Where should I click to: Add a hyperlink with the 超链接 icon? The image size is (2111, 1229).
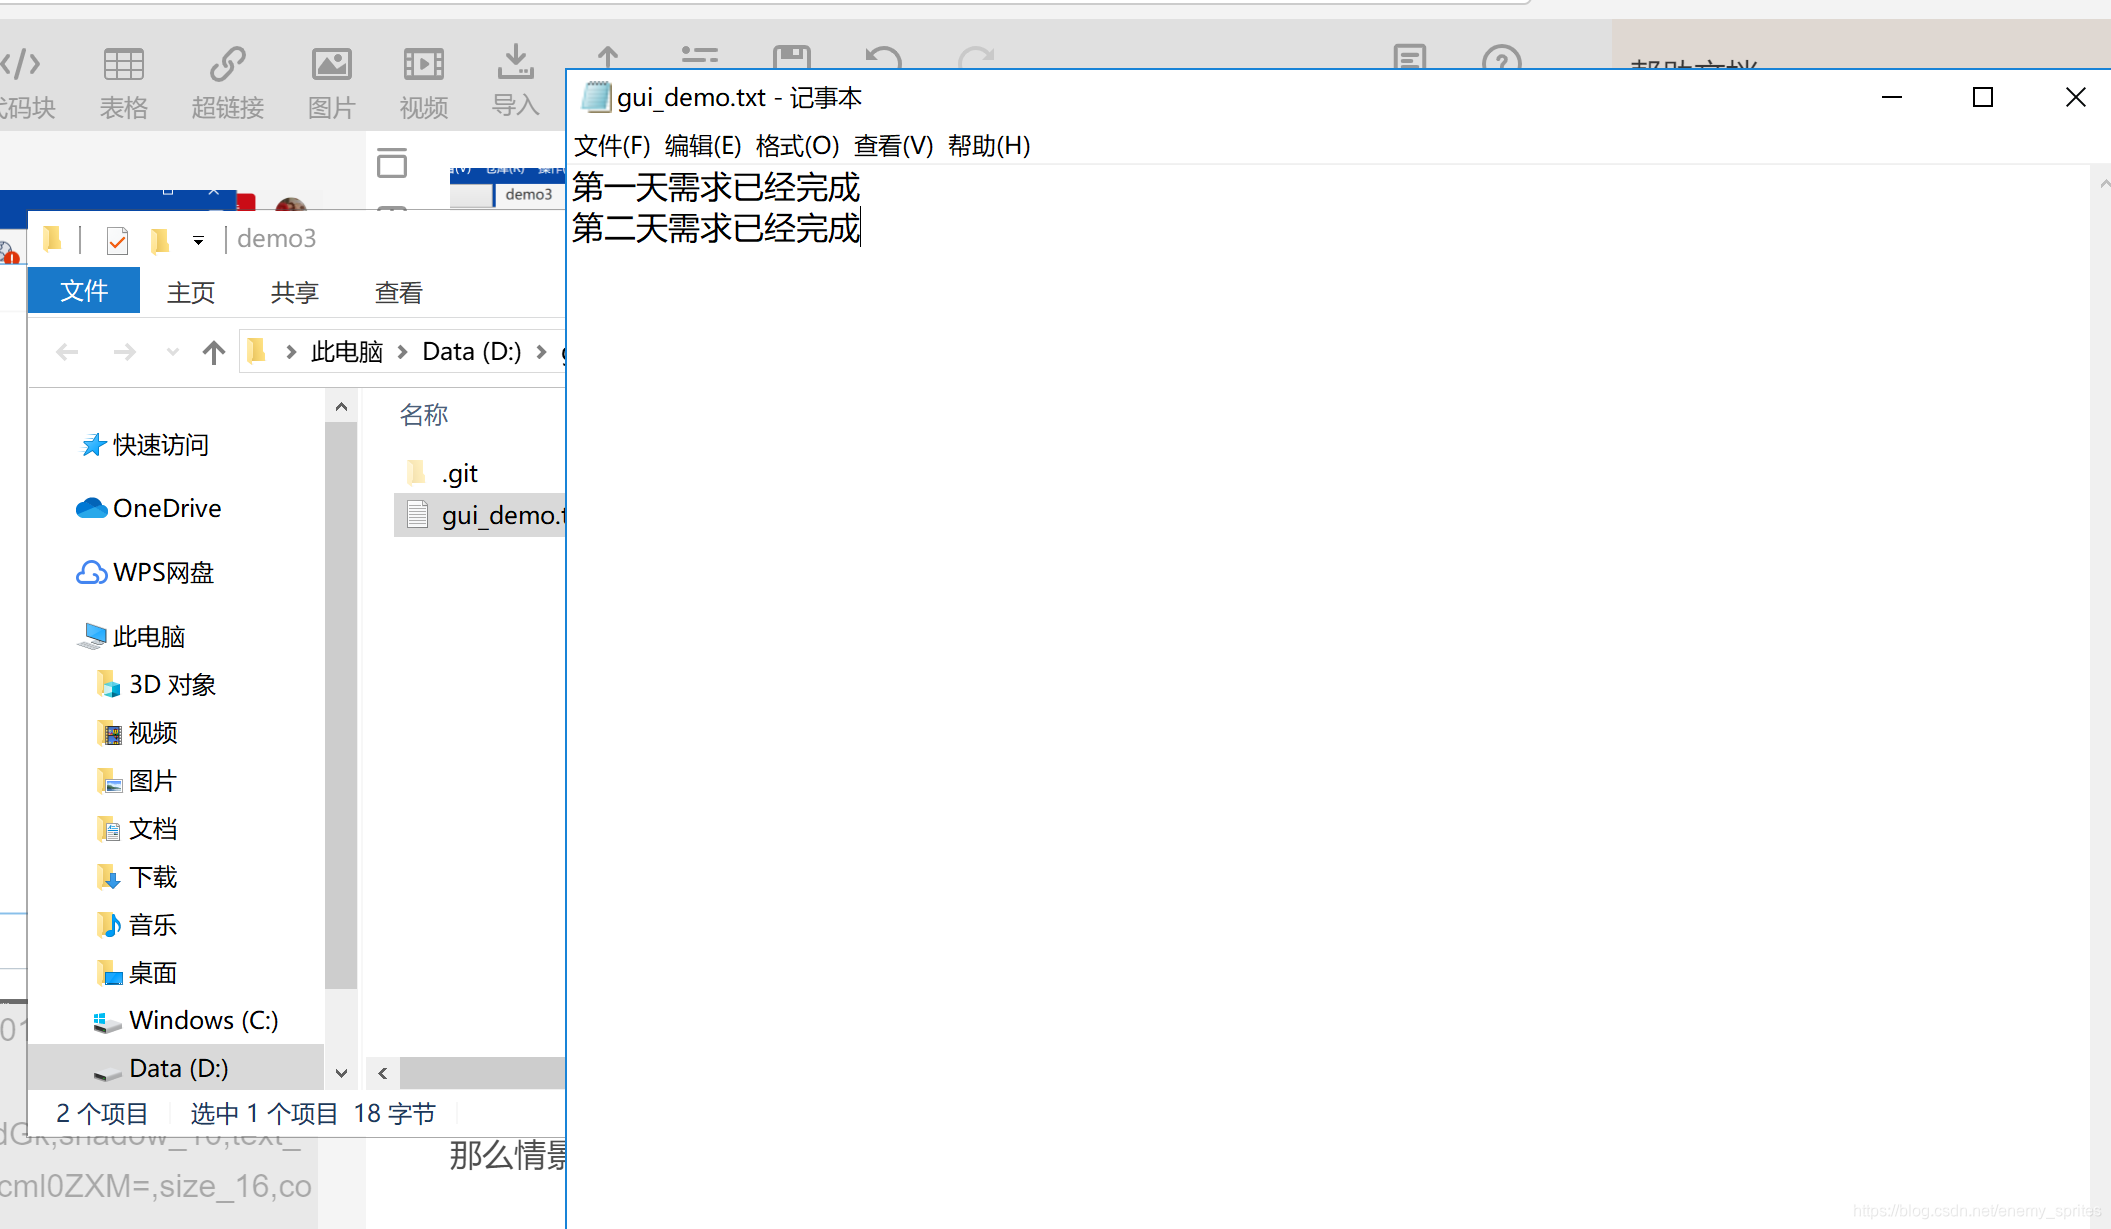[x=227, y=80]
